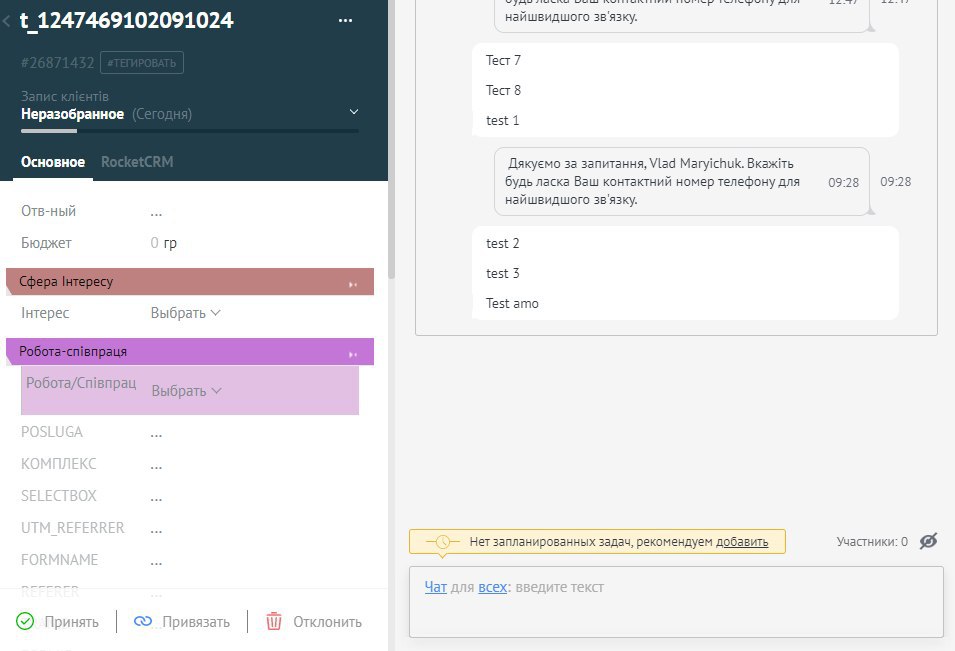This screenshot has width=955, height=651.
Task: Click the back arrow beside the lead title
Action: click(6, 21)
